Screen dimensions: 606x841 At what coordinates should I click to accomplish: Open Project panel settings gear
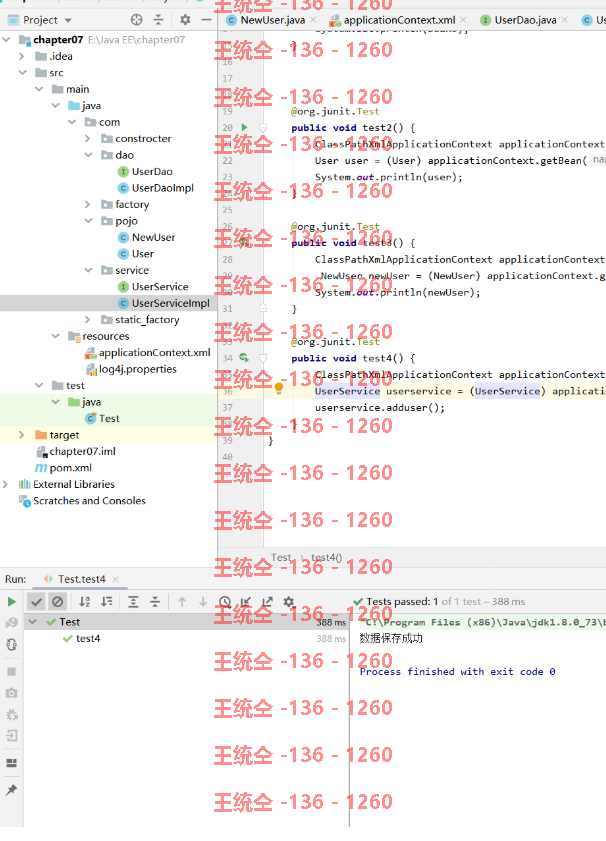pos(185,20)
